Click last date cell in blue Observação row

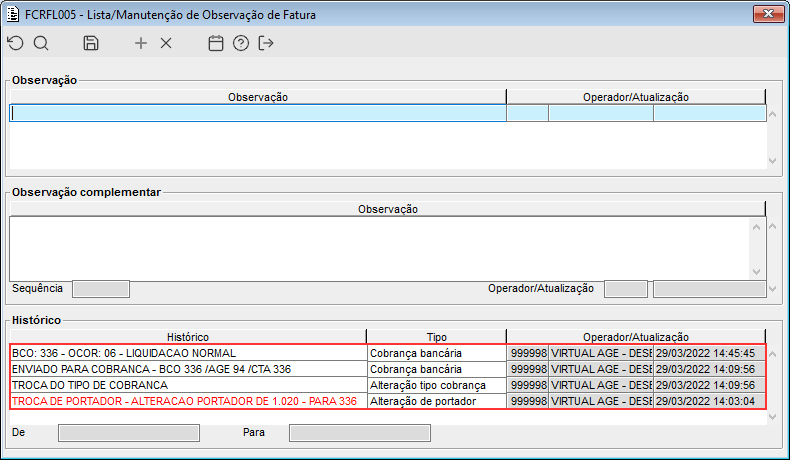pos(709,113)
